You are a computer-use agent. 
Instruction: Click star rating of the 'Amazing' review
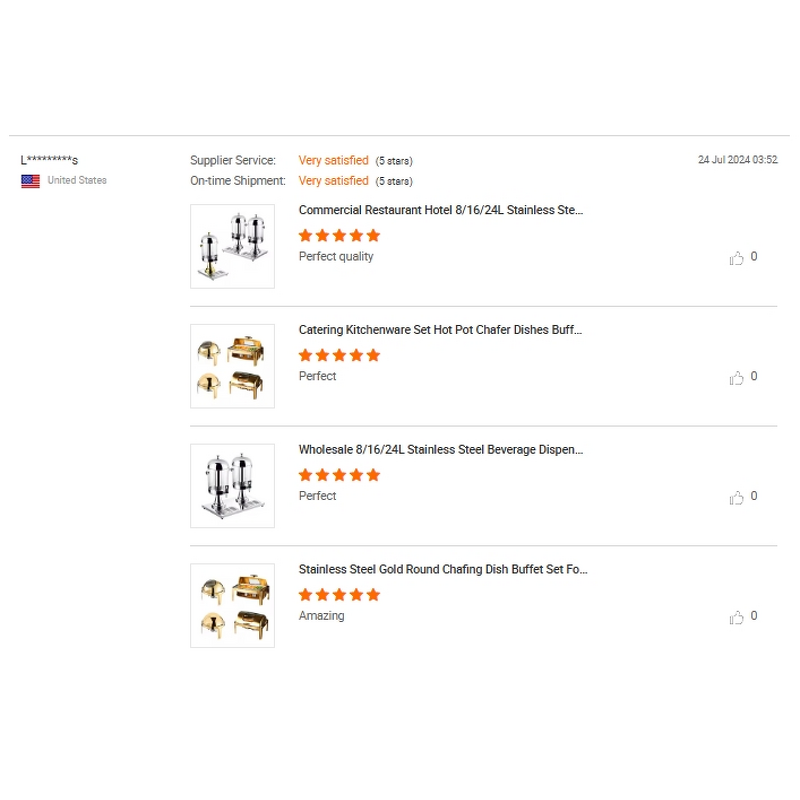click(339, 595)
